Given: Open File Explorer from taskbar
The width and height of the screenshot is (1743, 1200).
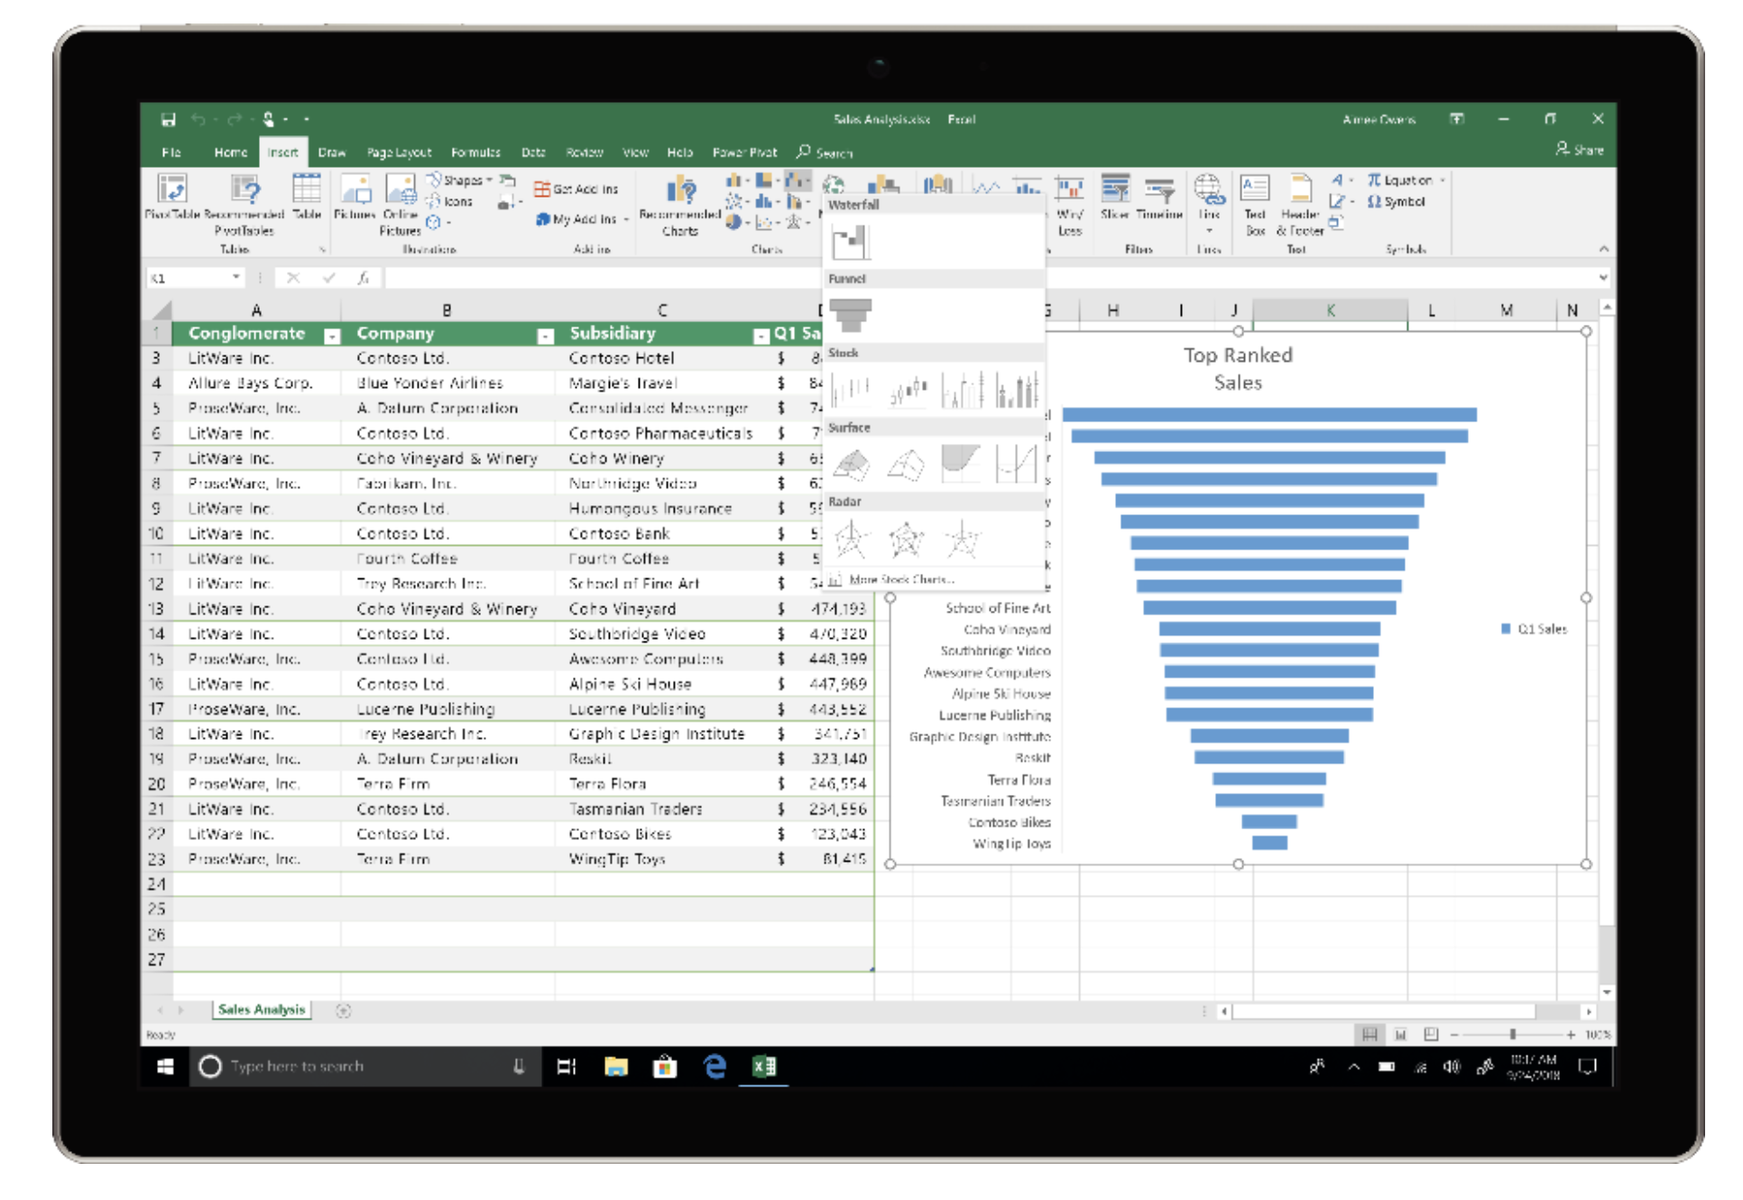Looking at the screenshot, I should [616, 1067].
